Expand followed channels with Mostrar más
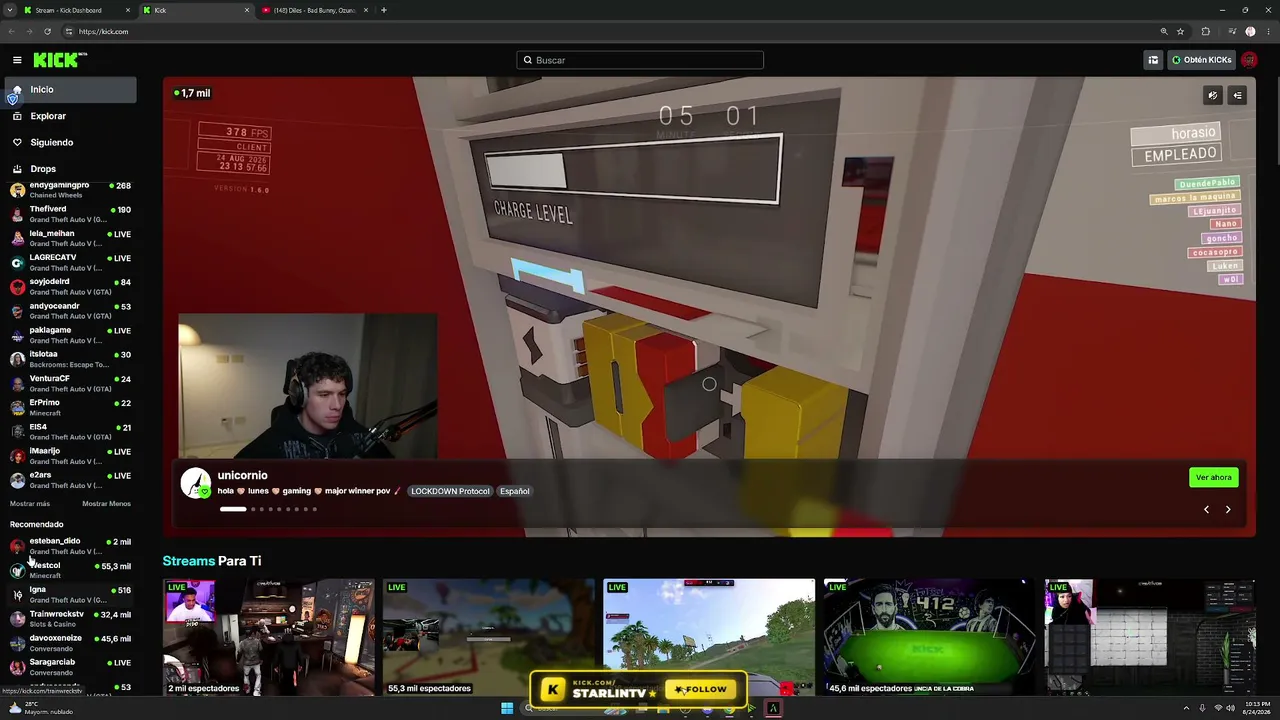1280x720 pixels. coord(30,504)
